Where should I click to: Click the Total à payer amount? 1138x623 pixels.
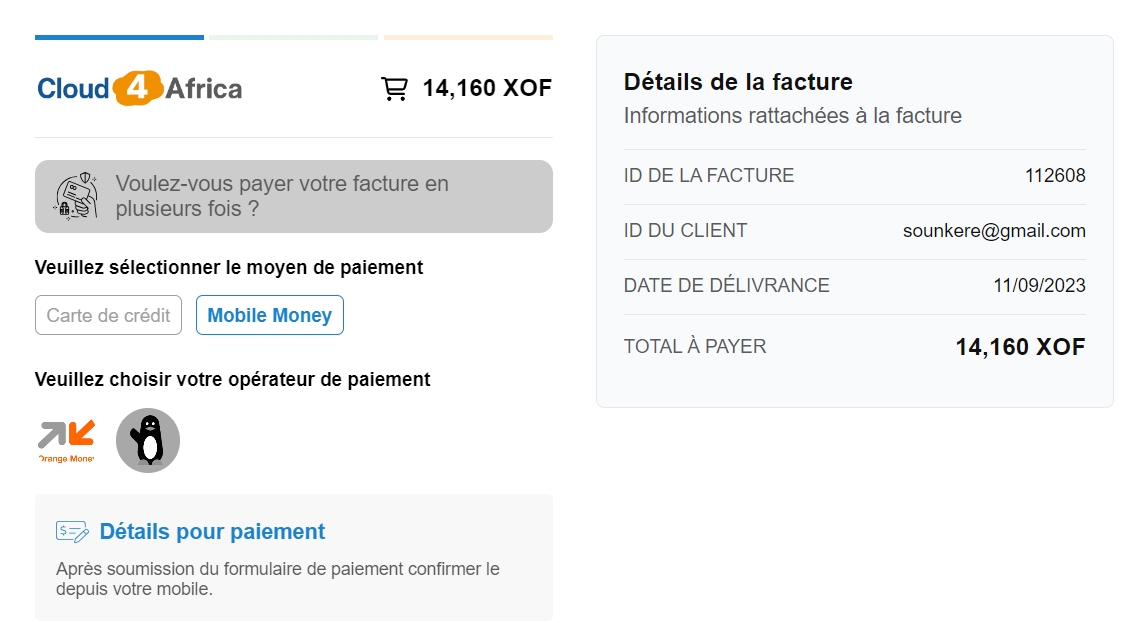(1020, 347)
